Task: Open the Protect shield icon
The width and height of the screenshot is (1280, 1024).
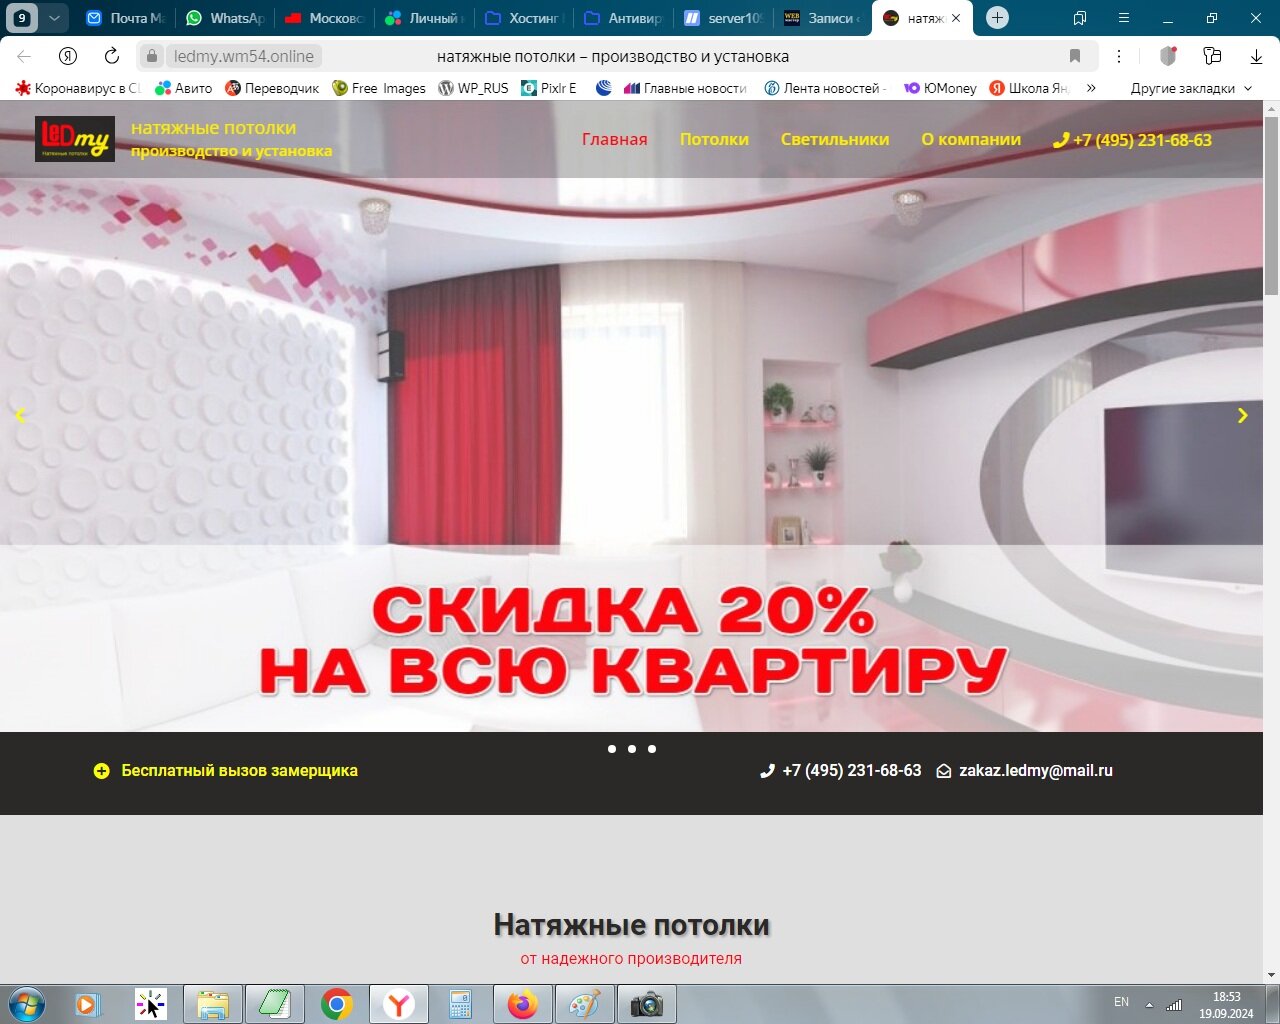Action: (1168, 56)
